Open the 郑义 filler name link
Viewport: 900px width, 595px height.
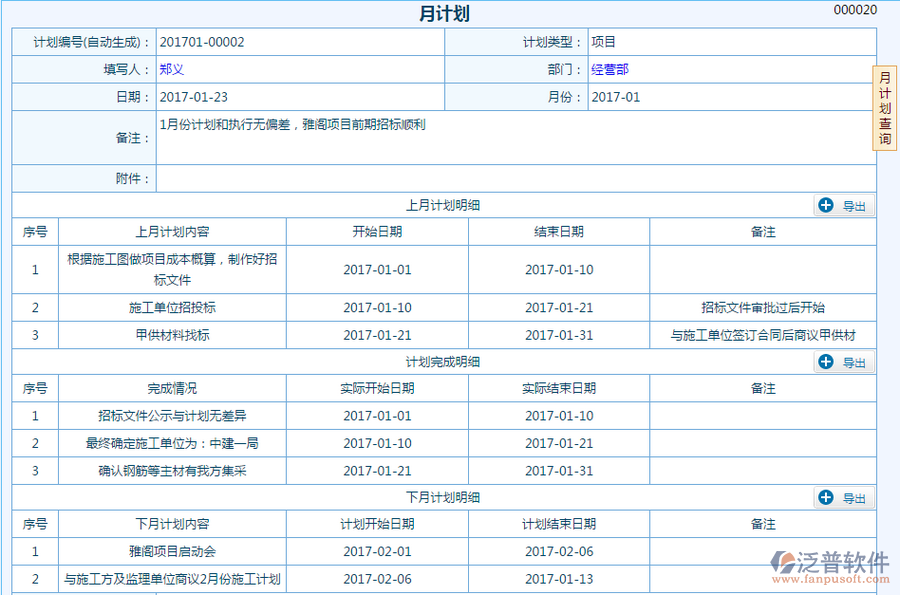coord(172,70)
